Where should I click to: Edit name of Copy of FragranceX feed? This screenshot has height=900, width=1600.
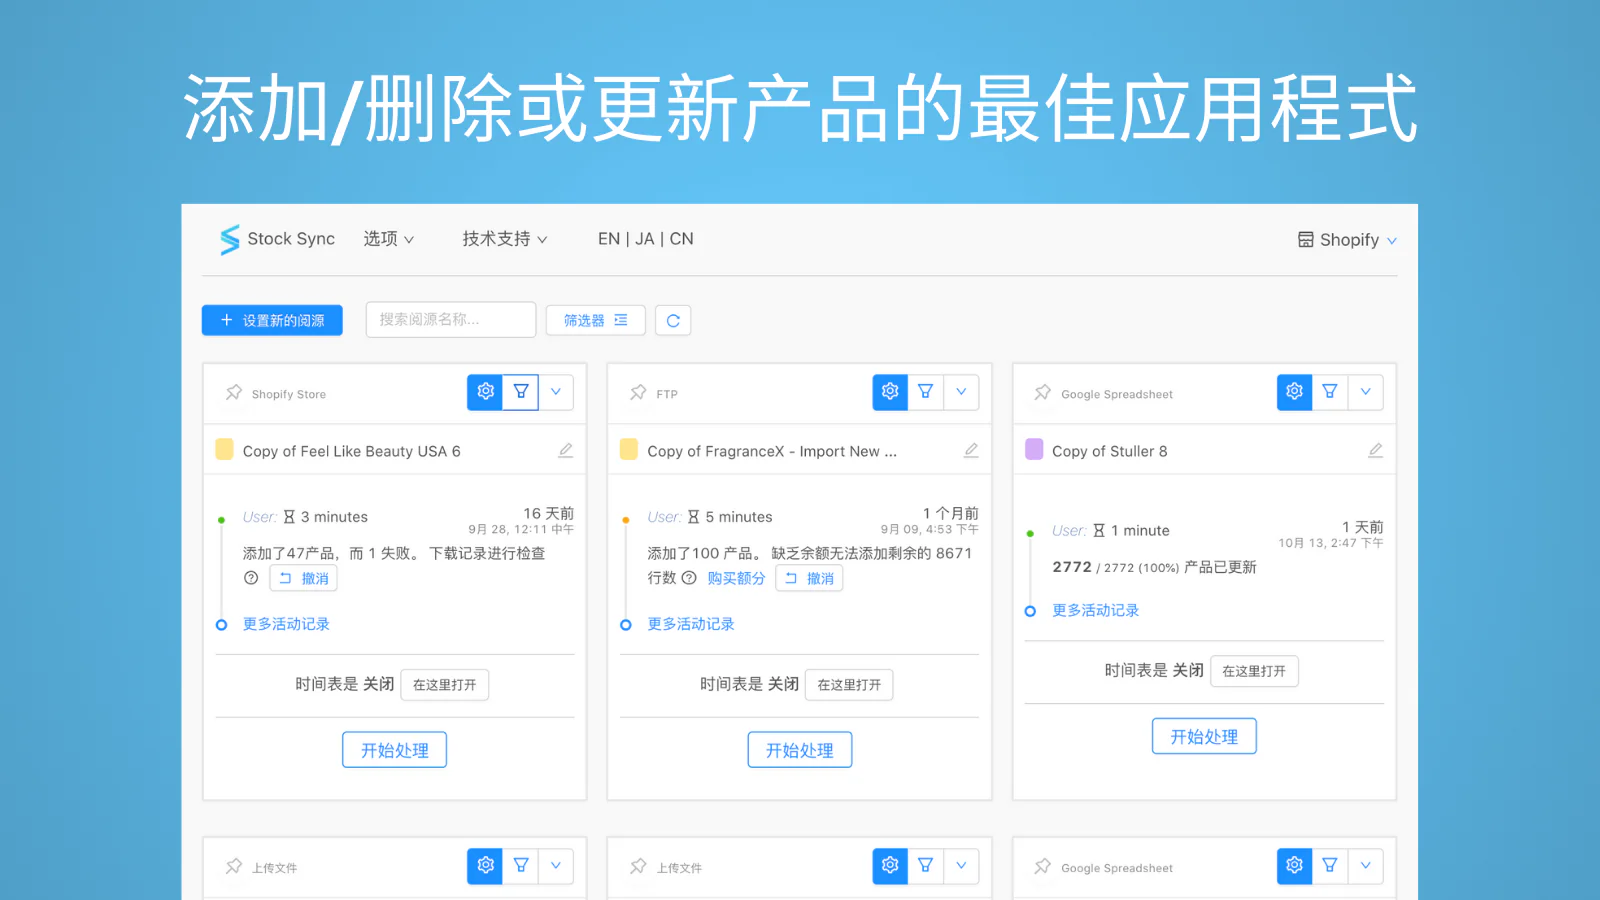971,451
